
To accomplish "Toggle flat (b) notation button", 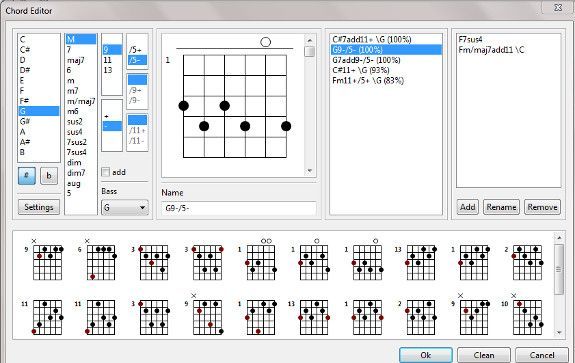I will (49, 176).
